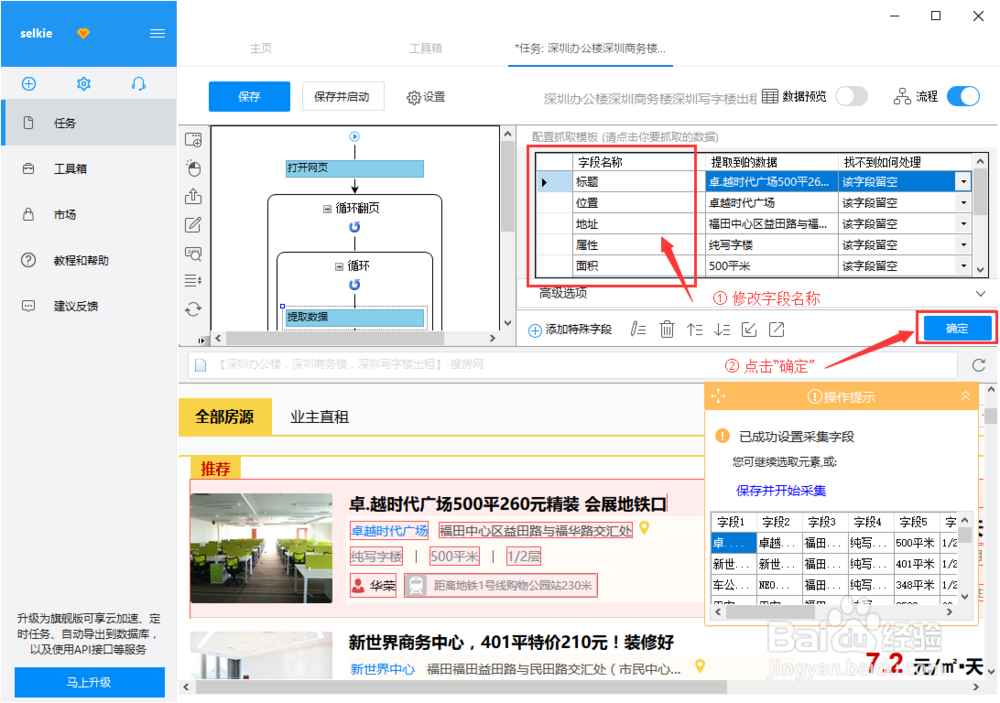Turn off the 流程 switch

(963, 96)
